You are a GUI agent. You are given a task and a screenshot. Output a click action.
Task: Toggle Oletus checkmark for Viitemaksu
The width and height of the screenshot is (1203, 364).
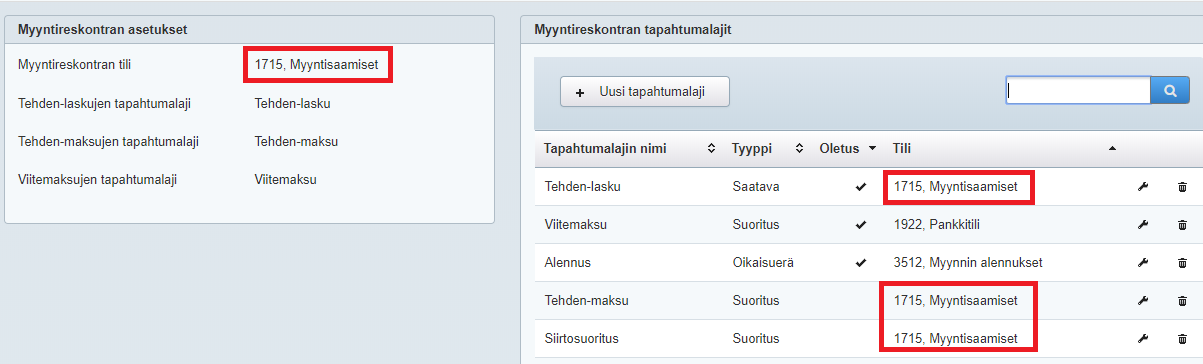[861, 225]
